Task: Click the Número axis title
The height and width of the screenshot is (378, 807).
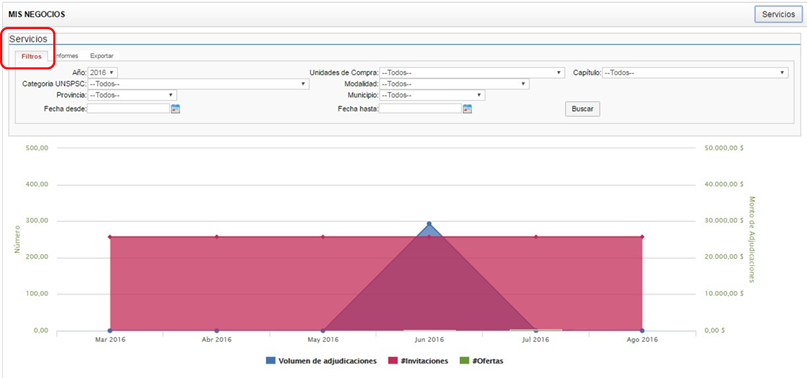Action: tap(17, 238)
